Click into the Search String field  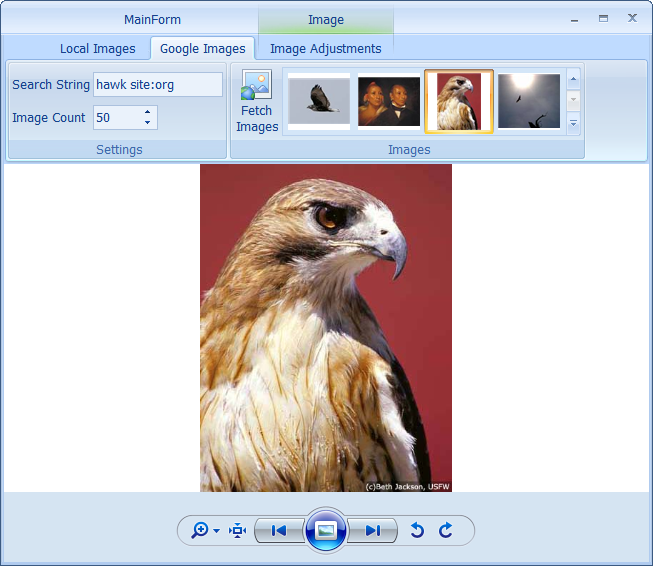(x=158, y=85)
